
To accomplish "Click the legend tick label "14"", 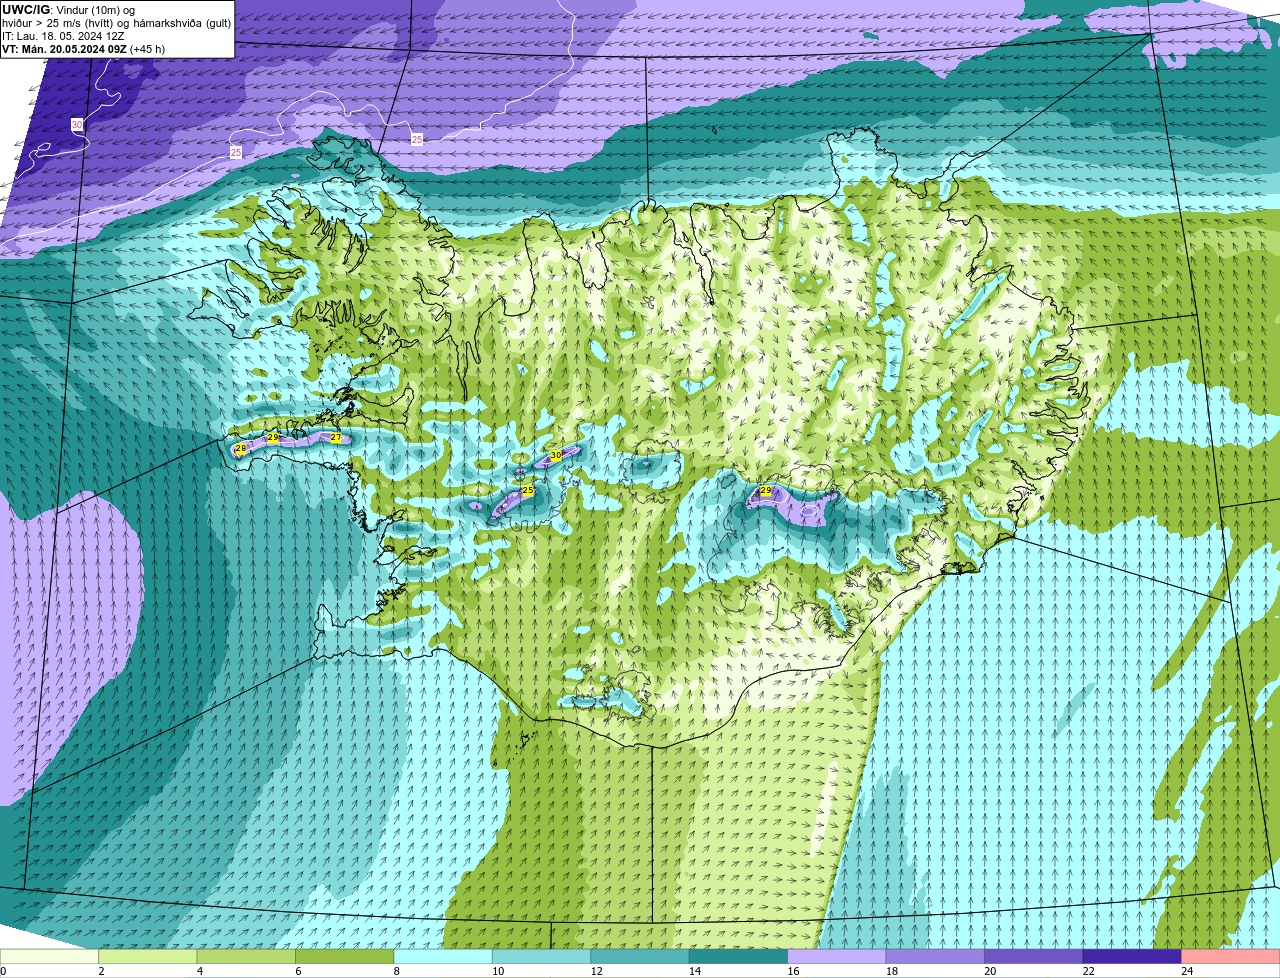I will pyautogui.click(x=695, y=971).
